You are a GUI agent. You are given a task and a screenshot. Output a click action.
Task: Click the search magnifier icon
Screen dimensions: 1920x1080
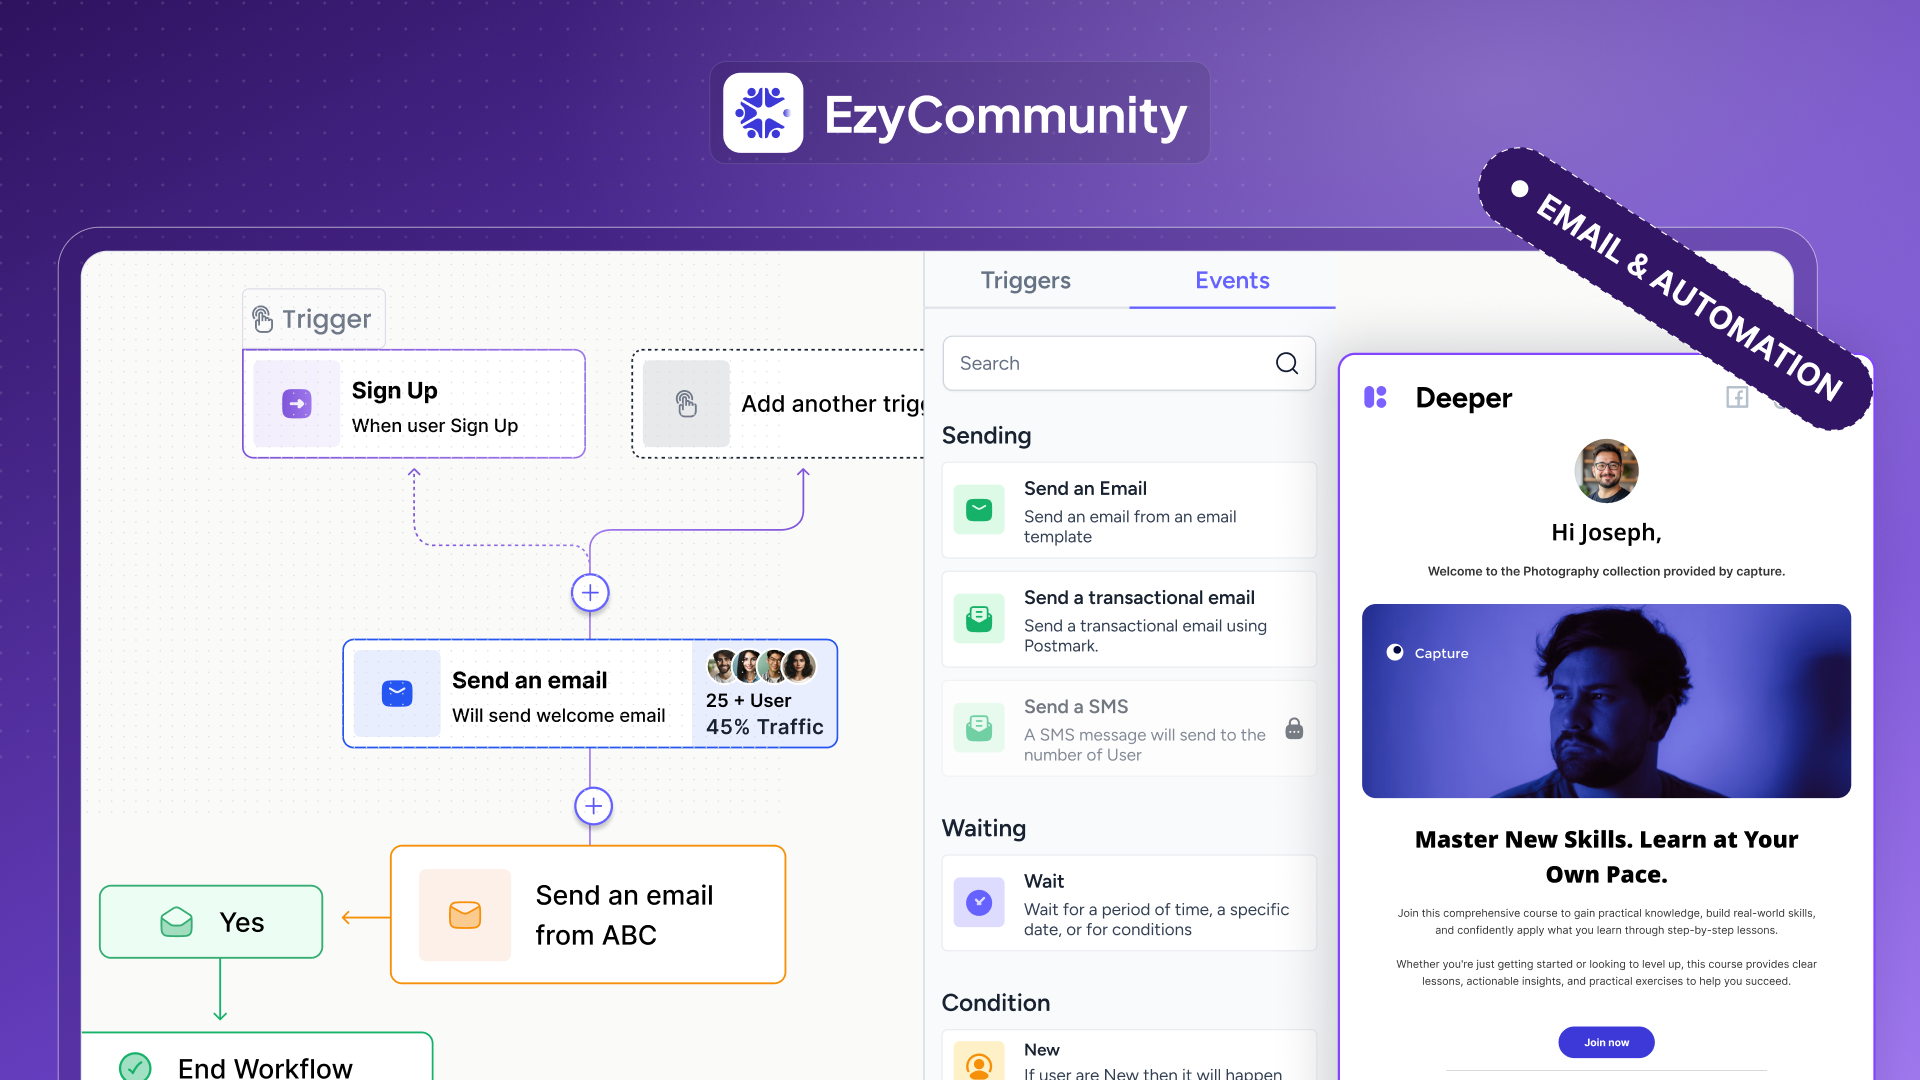[x=1287, y=363]
